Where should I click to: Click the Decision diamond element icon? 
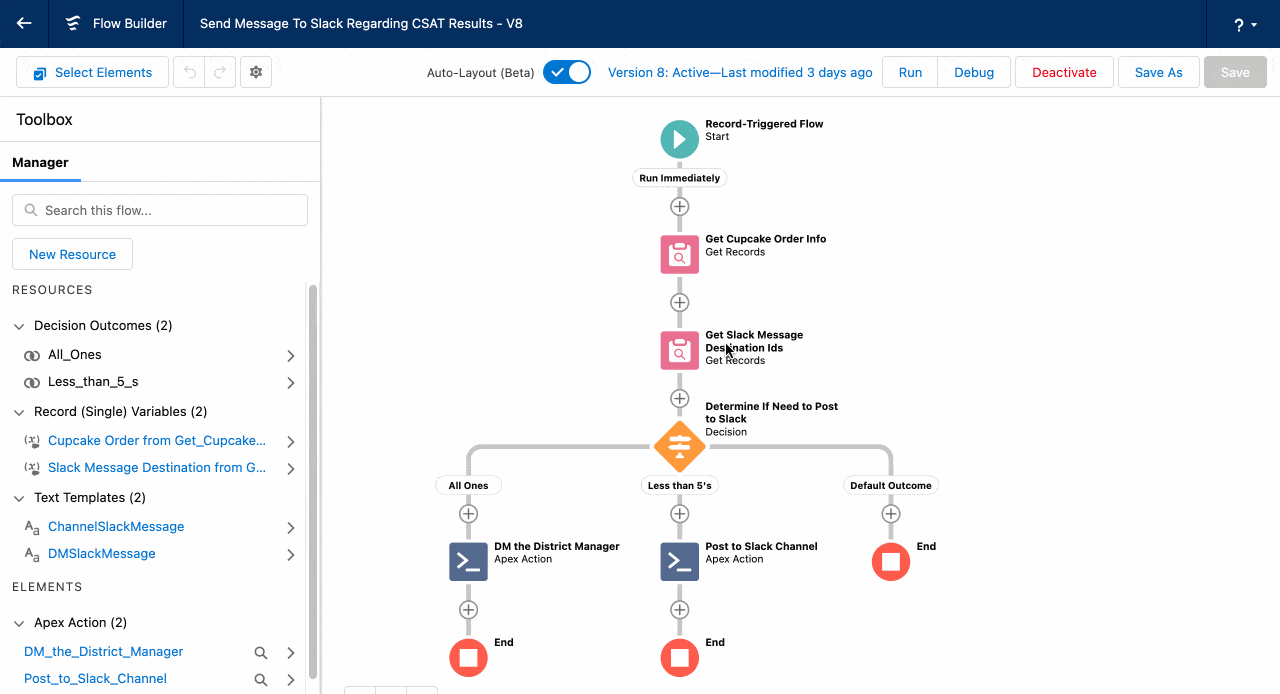pos(680,446)
